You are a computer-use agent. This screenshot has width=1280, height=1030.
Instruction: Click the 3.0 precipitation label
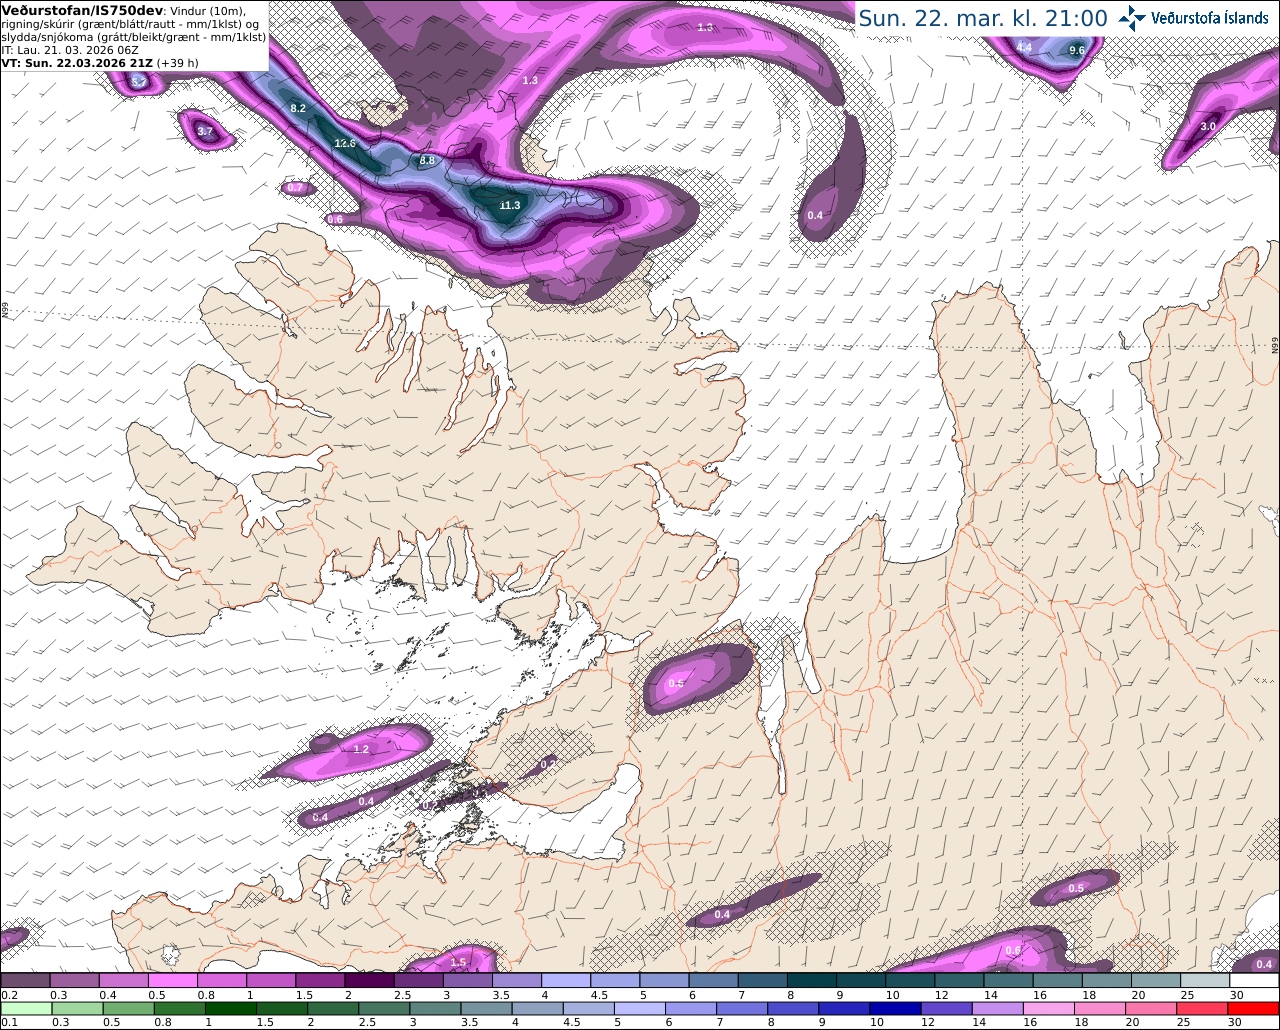click(x=1208, y=126)
